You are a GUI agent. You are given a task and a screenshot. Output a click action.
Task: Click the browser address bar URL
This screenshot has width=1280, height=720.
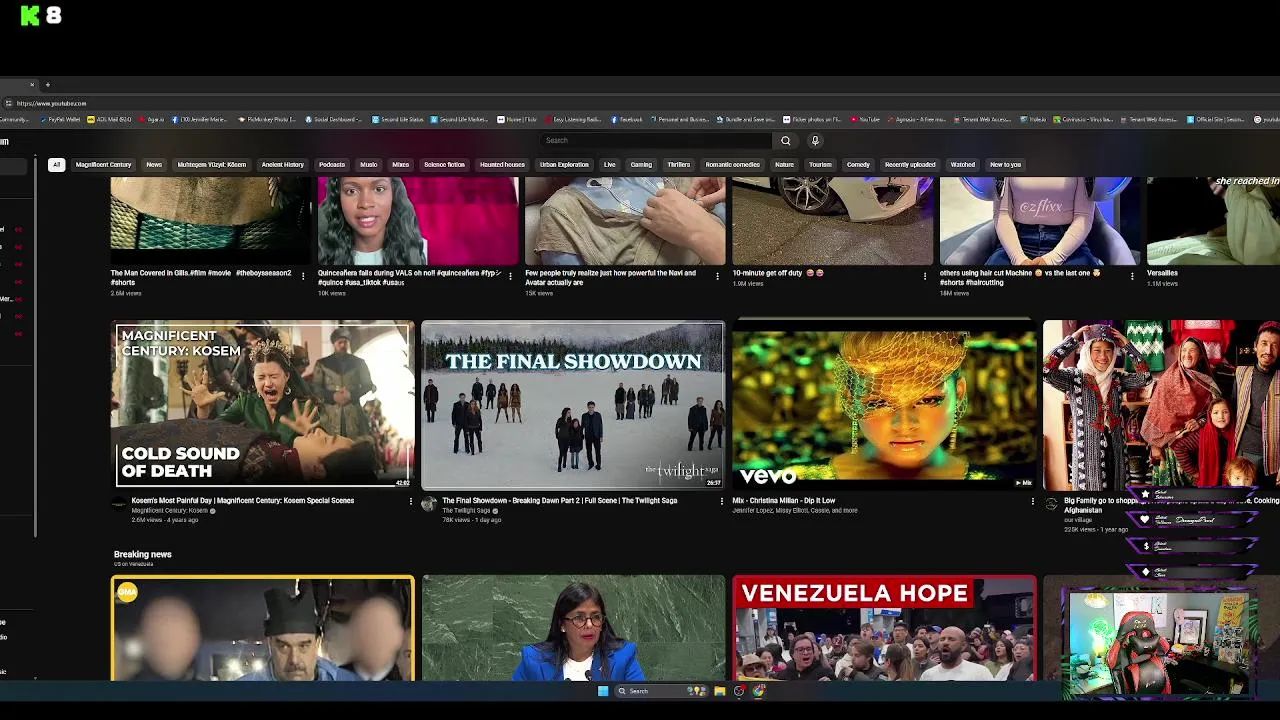pos(51,103)
